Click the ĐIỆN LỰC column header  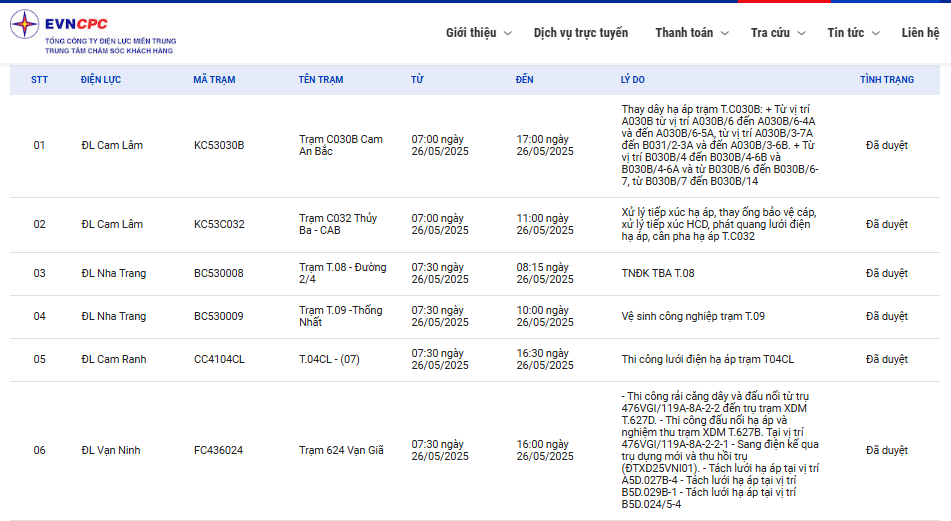101,79
